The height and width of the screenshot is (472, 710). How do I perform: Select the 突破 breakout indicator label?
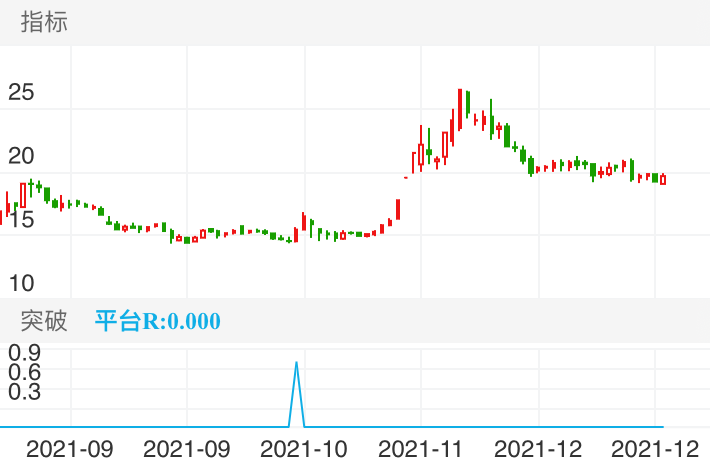pyautogui.click(x=44, y=321)
